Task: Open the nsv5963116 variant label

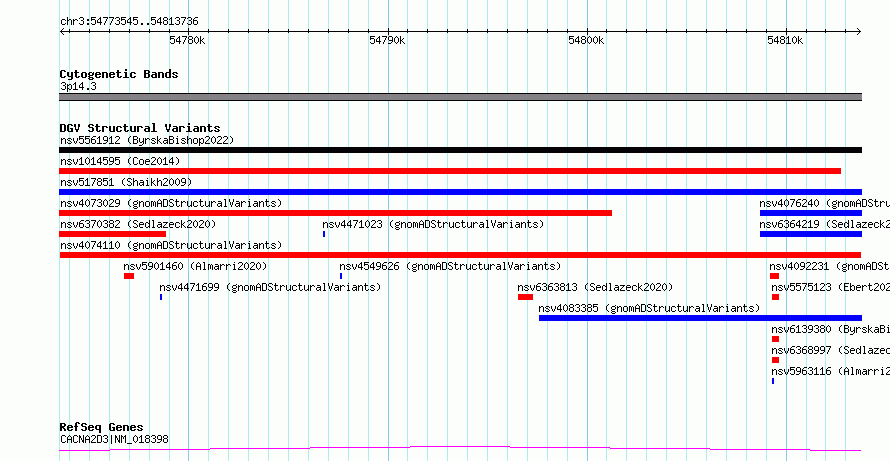Action: tap(830, 371)
